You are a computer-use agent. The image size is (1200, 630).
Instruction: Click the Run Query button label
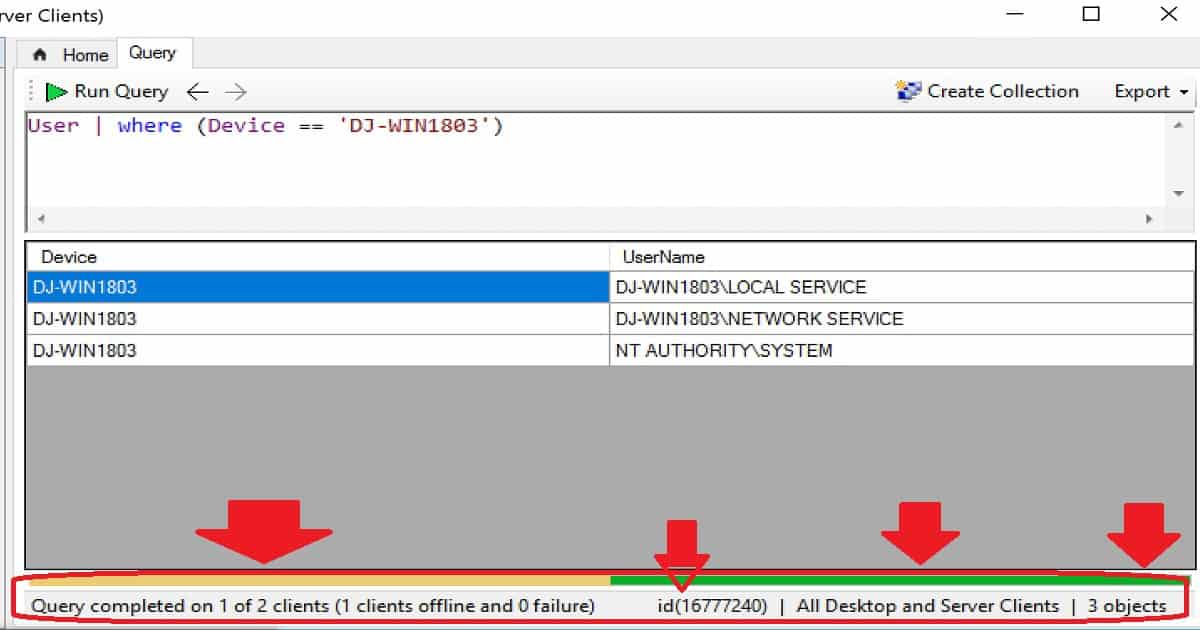pyautogui.click(x=121, y=92)
